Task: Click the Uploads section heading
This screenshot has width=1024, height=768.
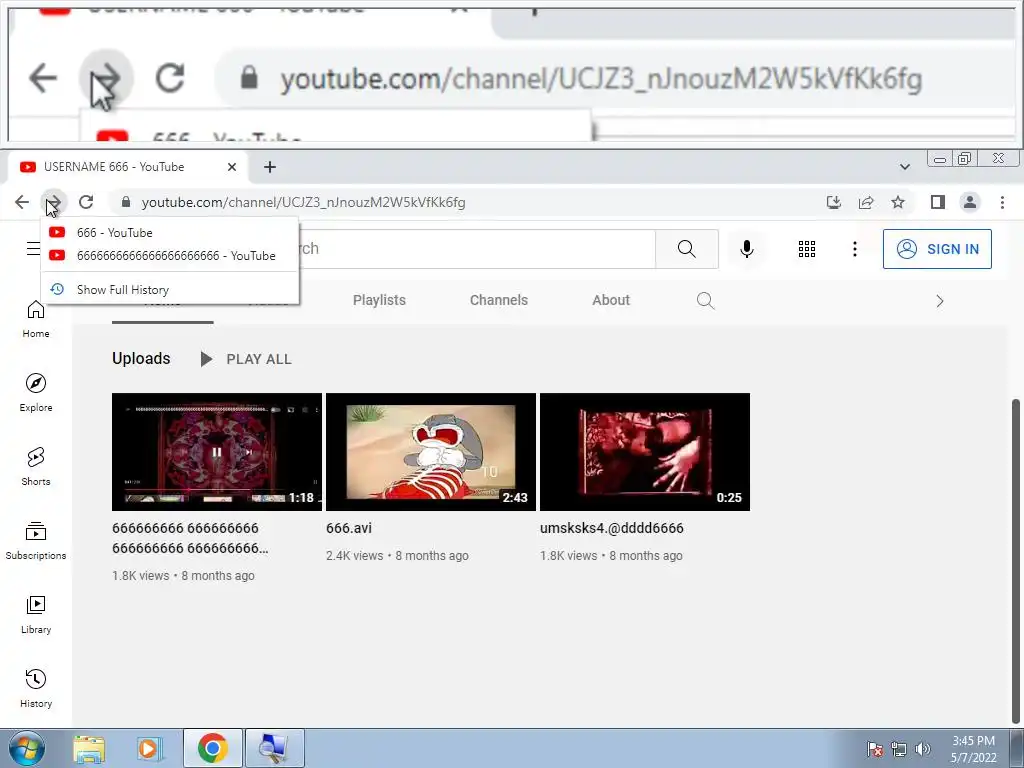Action: pyautogui.click(x=141, y=359)
